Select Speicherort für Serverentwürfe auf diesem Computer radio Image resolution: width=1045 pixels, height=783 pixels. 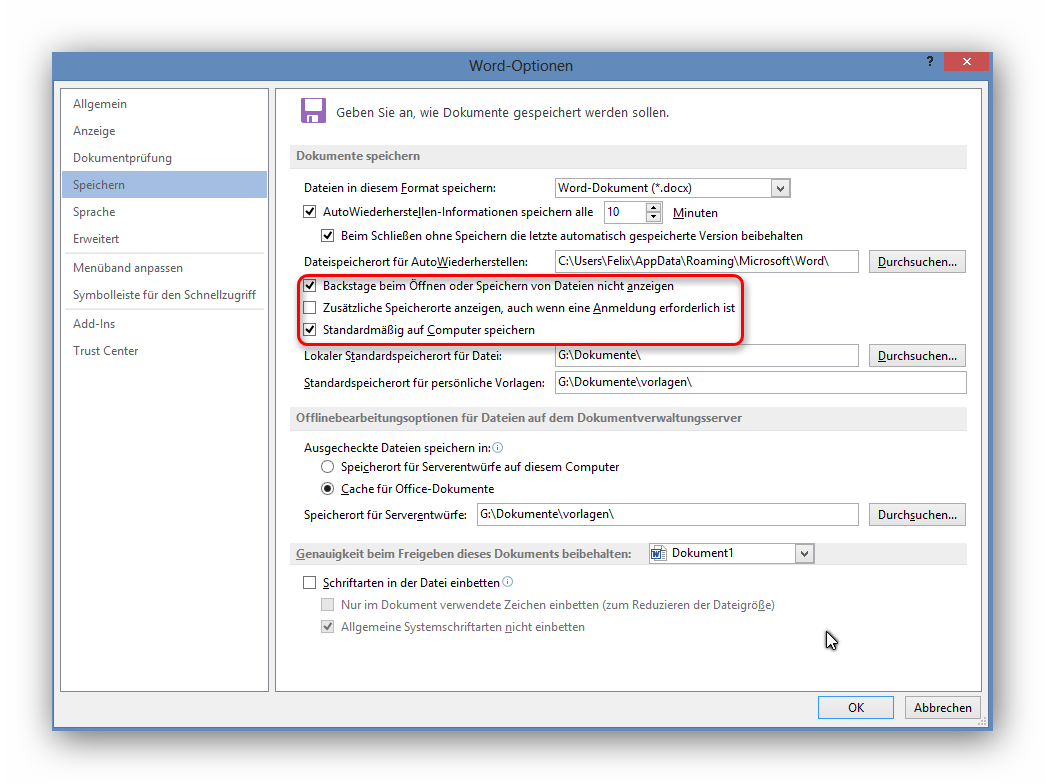coord(327,466)
